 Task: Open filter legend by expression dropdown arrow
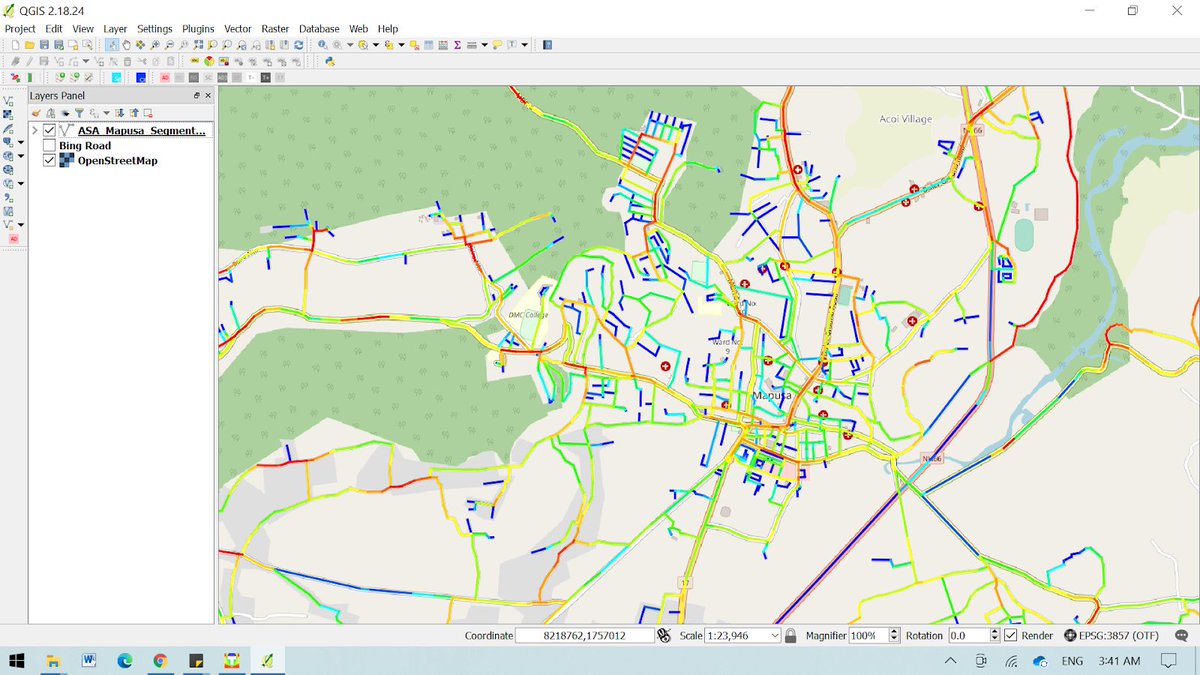tap(107, 113)
